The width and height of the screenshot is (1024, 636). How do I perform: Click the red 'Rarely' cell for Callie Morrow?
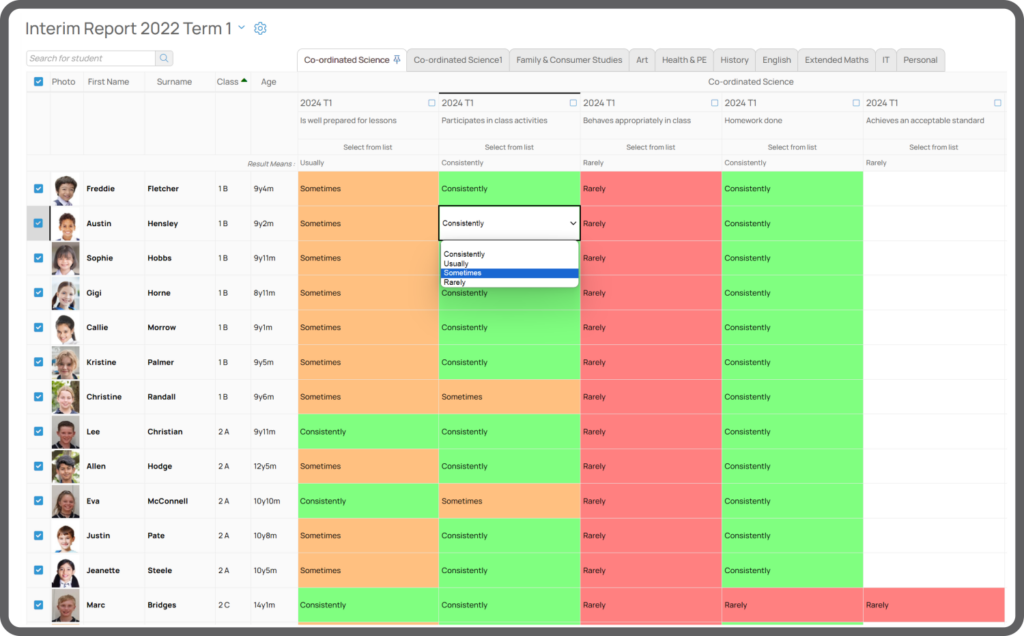pyautogui.click(x=651, y=328)
